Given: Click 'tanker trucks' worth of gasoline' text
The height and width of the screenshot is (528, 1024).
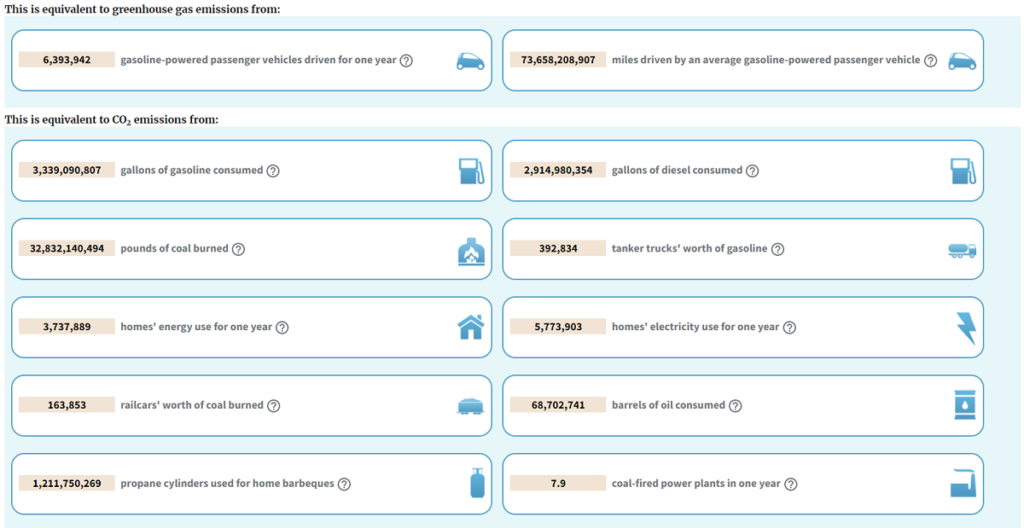Looking at the screenshot, I should coord(690,248).
